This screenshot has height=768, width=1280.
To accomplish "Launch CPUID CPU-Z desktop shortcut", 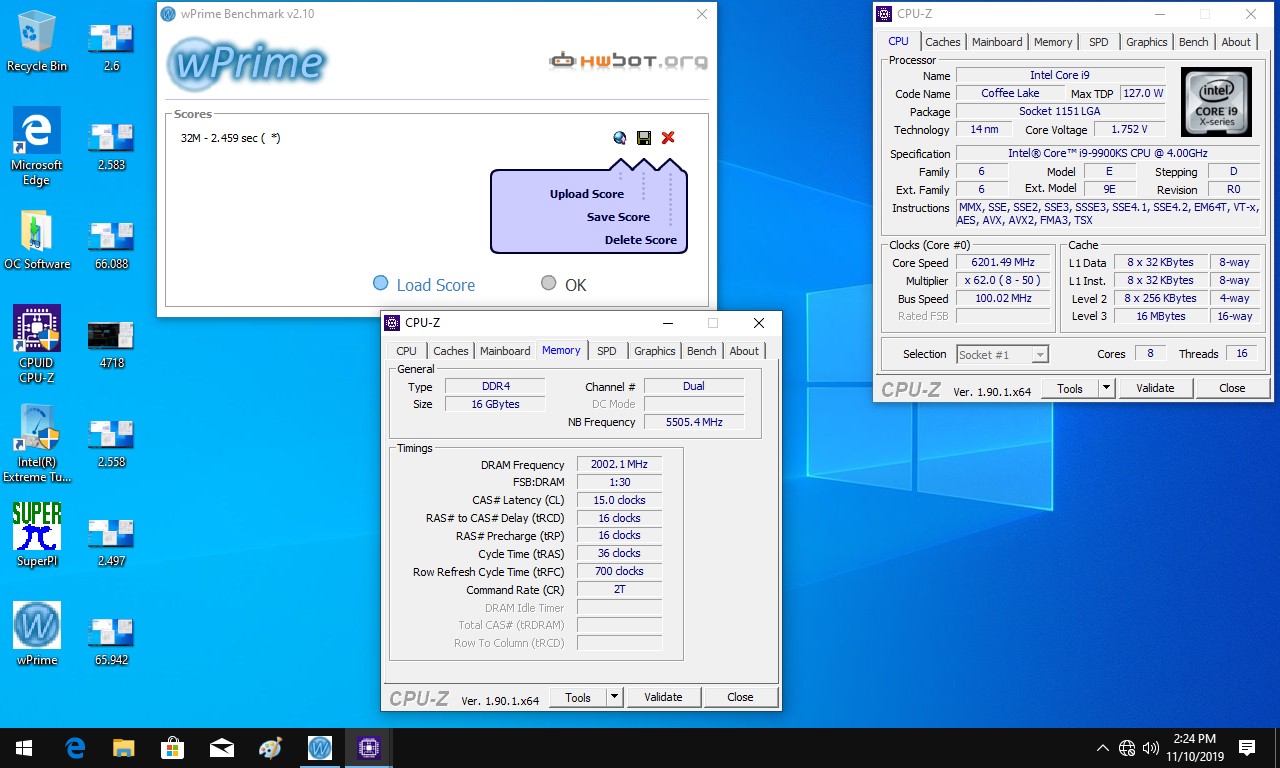I will point(37,344).
